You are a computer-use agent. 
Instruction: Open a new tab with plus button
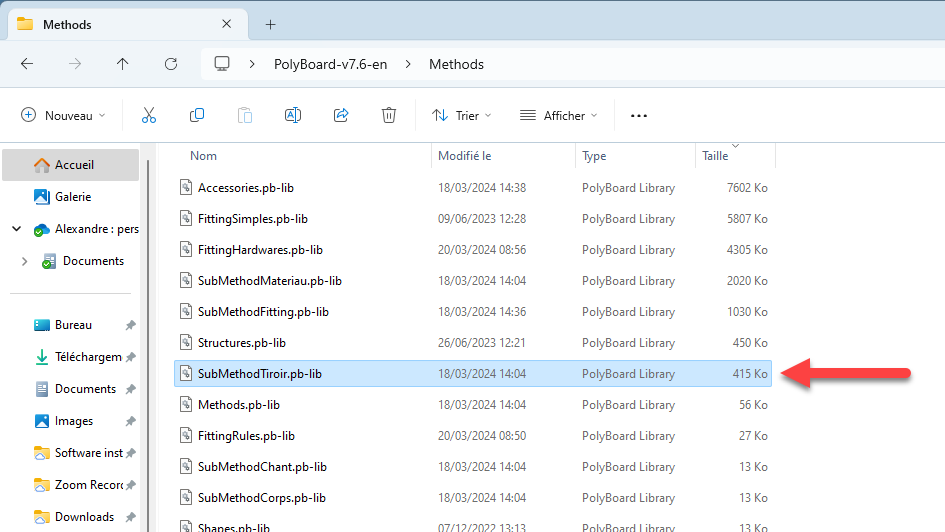coord(271,25)
